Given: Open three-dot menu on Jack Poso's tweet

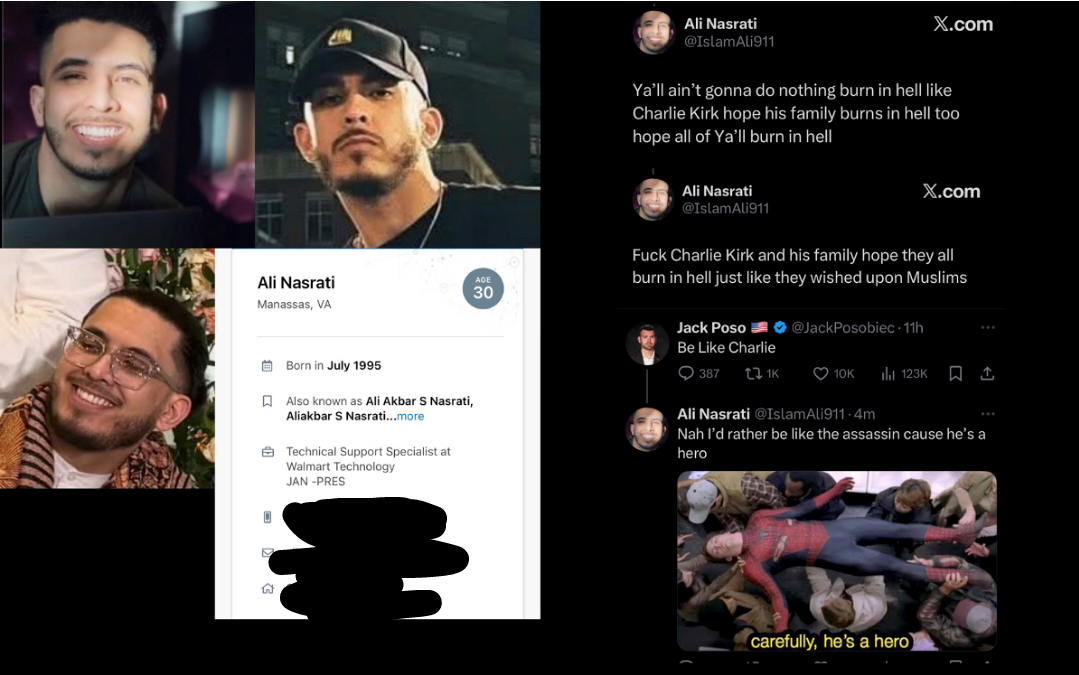Looking at the screenshot, I should [987, 328].
